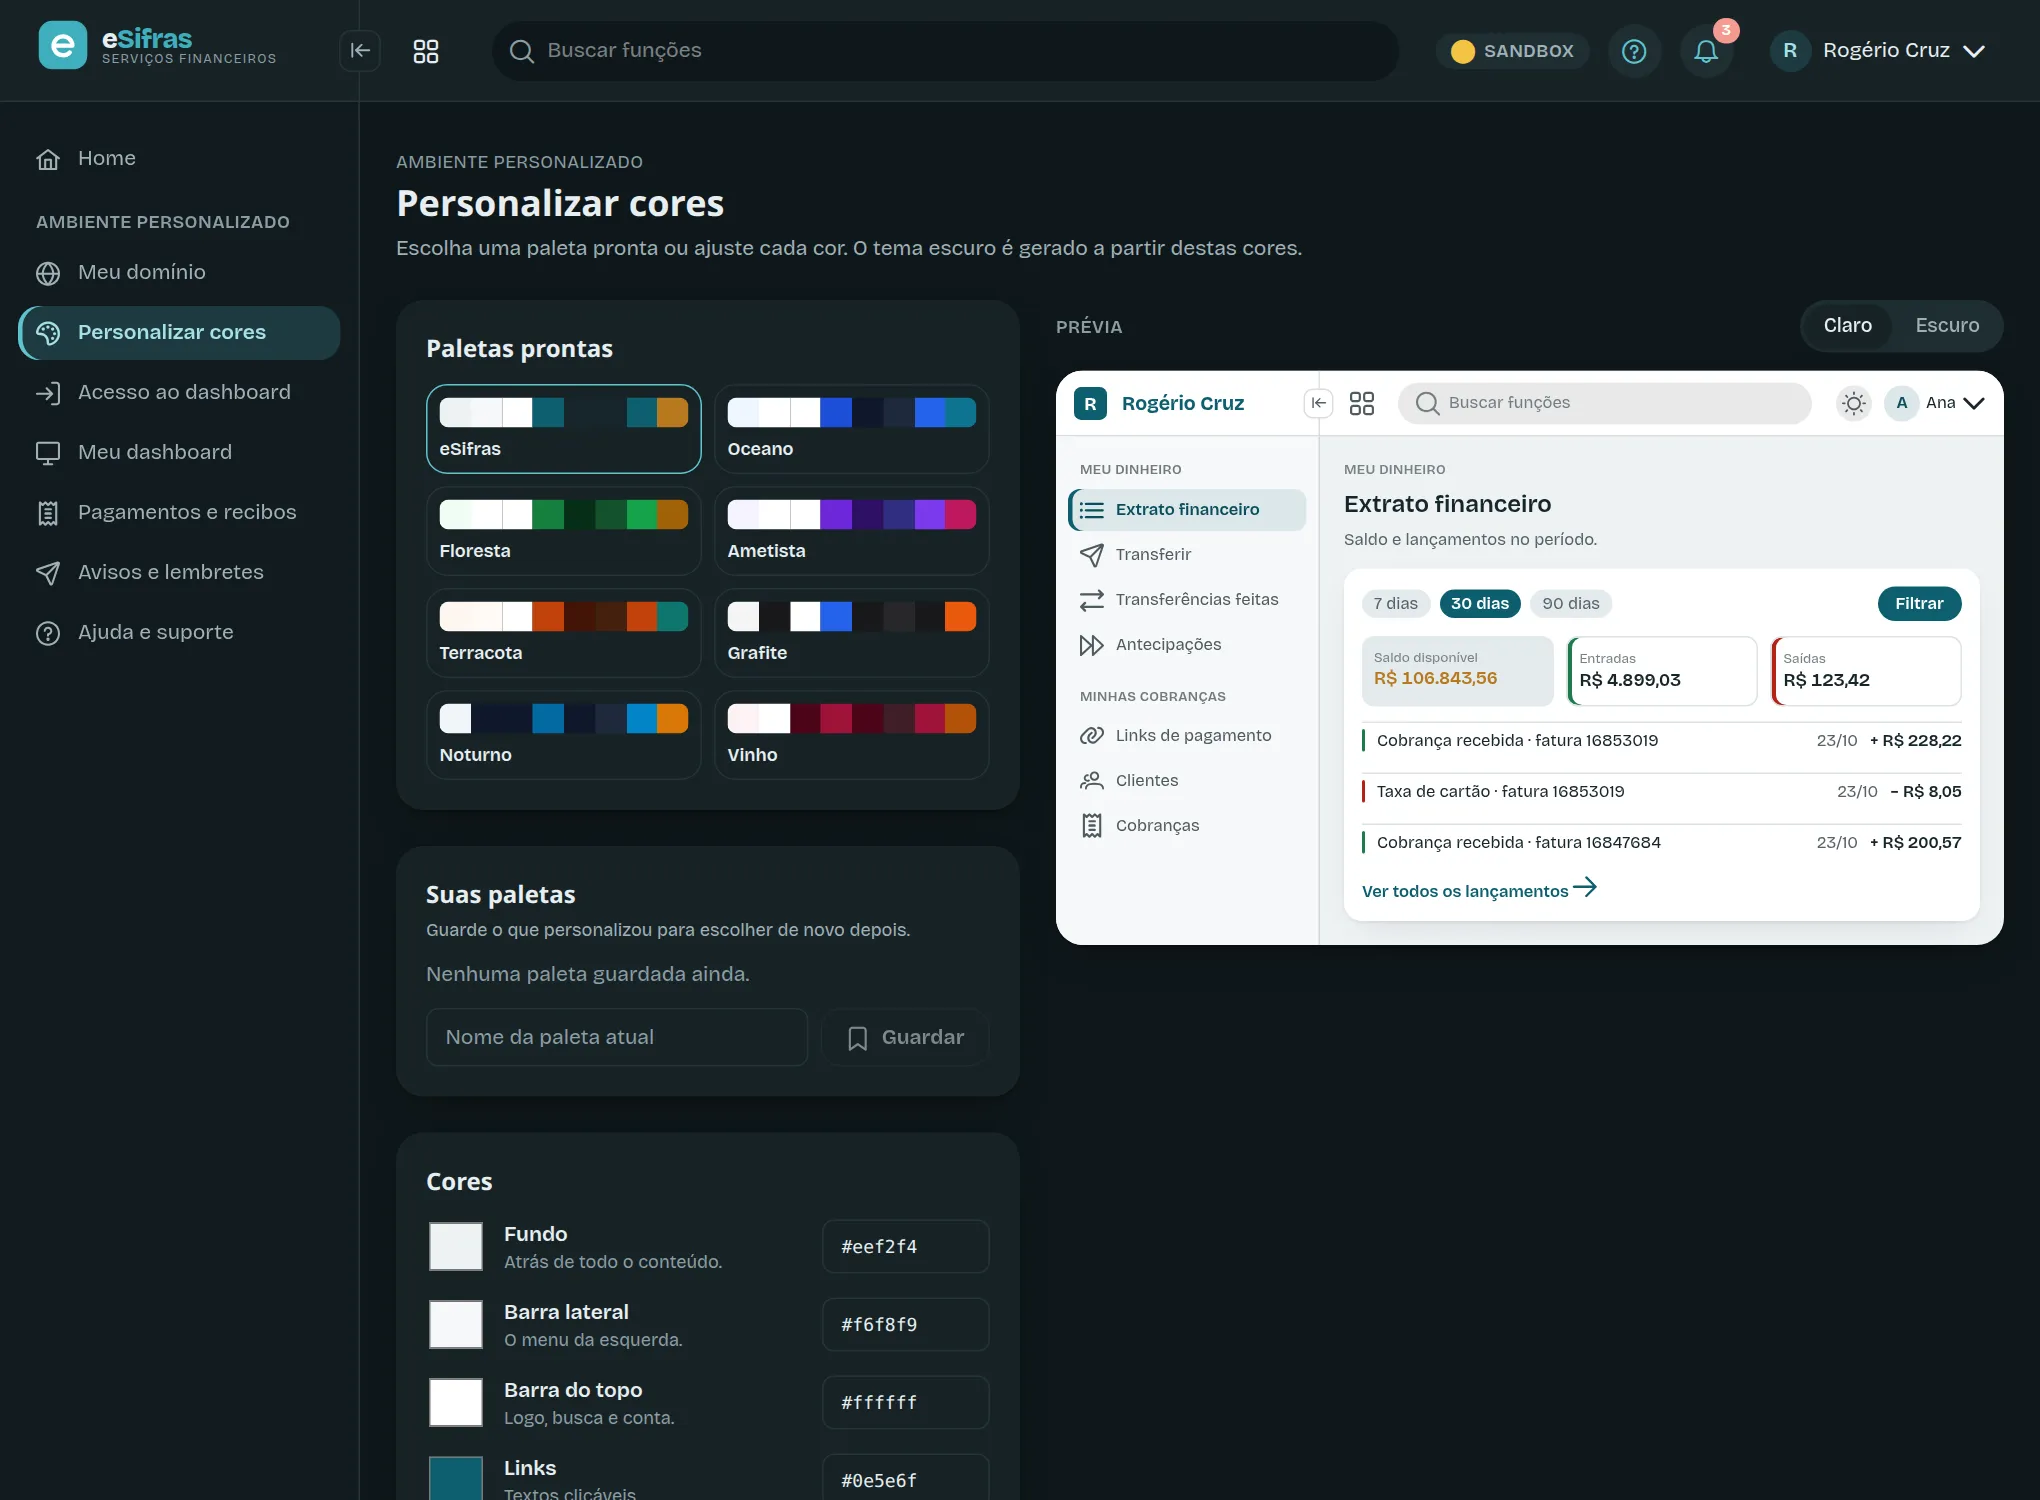Screen dimensions: 2040x1500
Task: Collapse the sidebar with the arrow icon
Action: (x=360, y=51)
